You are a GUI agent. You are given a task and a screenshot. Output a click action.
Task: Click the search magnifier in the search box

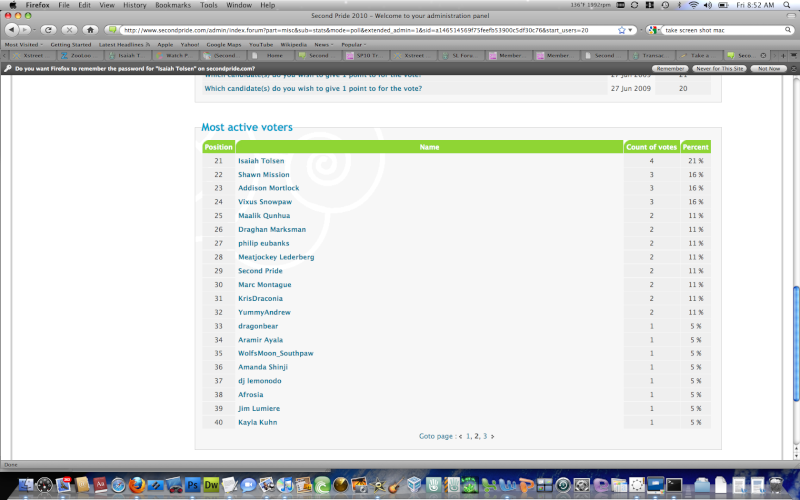(788, 30)
